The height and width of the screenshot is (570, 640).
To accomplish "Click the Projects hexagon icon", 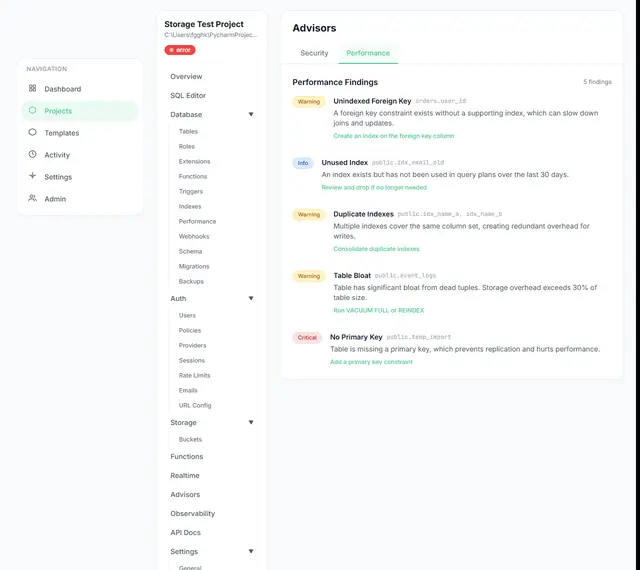I will click(x=33, y=110).
